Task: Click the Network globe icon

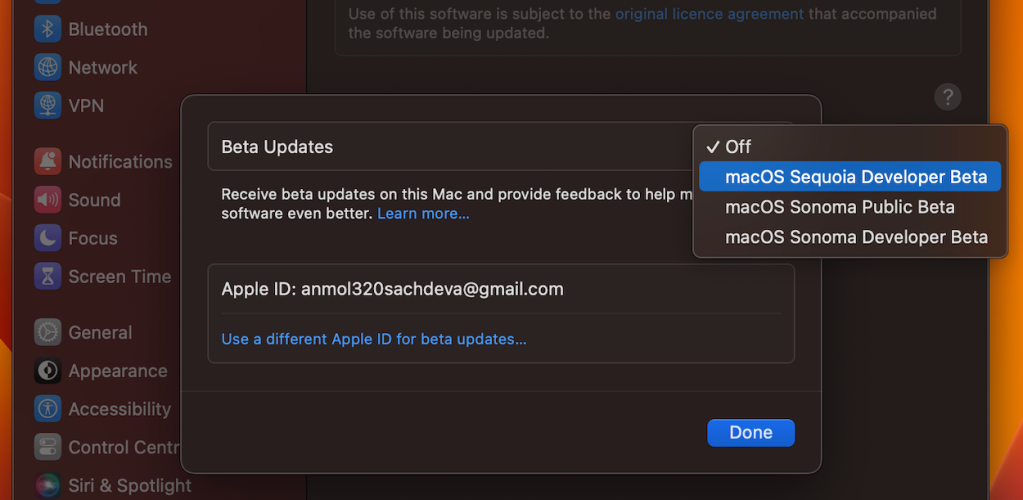Action: 48,67
